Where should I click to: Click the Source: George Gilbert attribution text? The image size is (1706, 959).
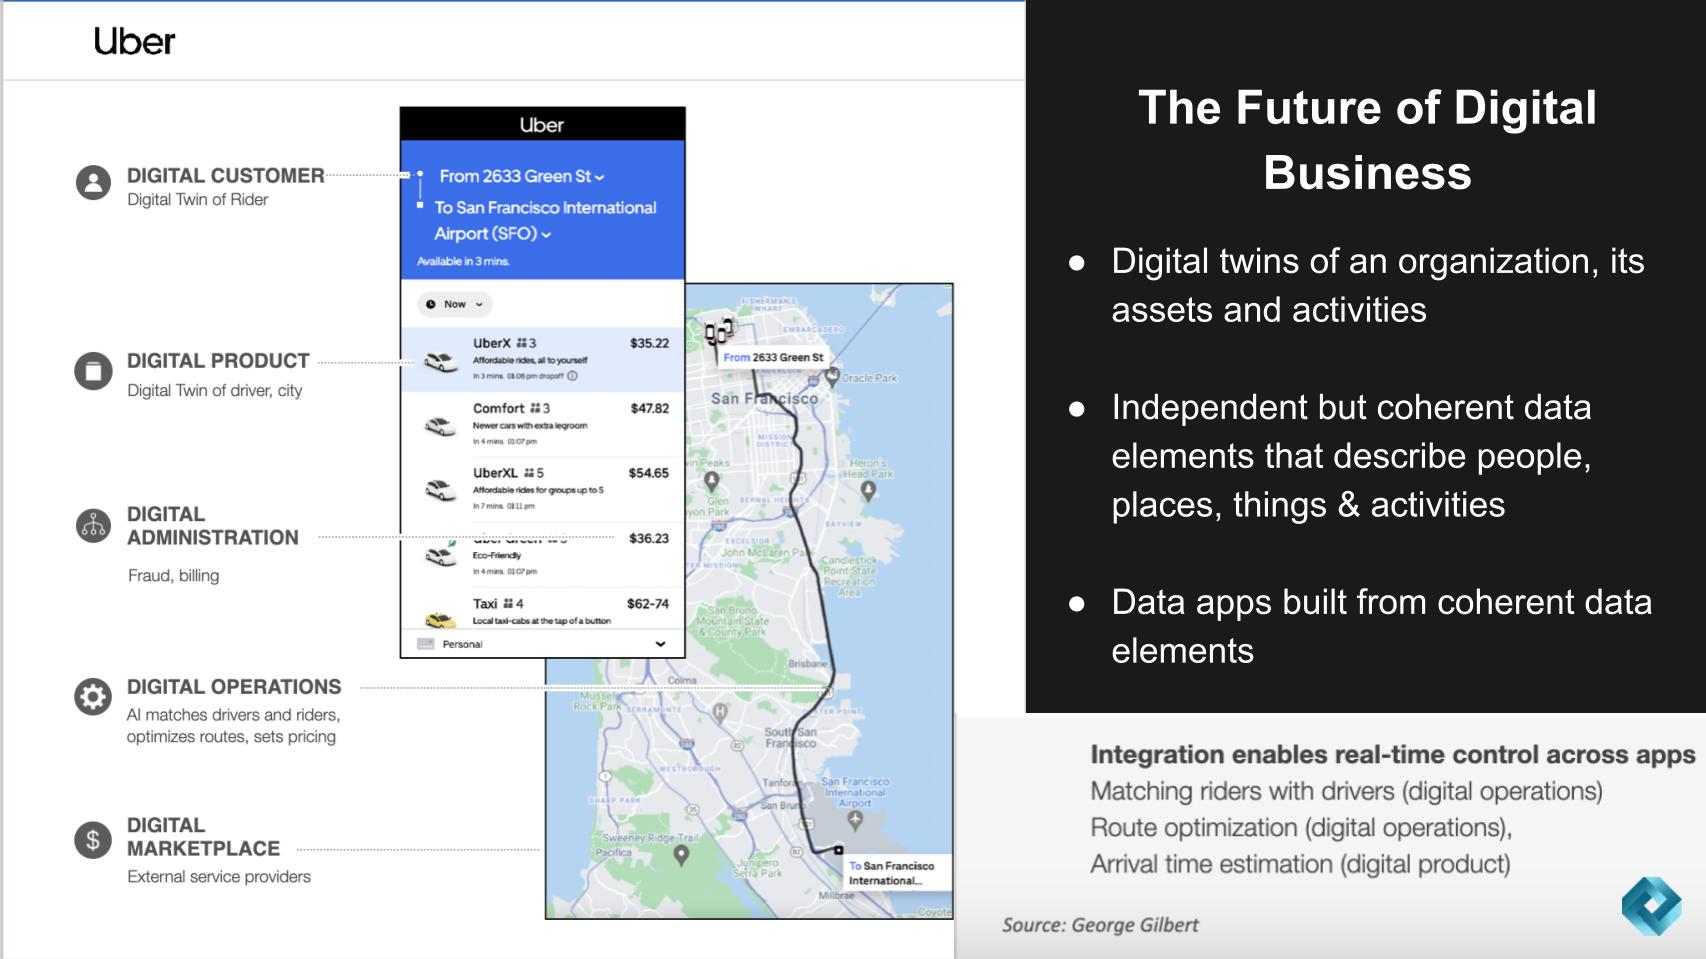click(x=1100, y=925)
